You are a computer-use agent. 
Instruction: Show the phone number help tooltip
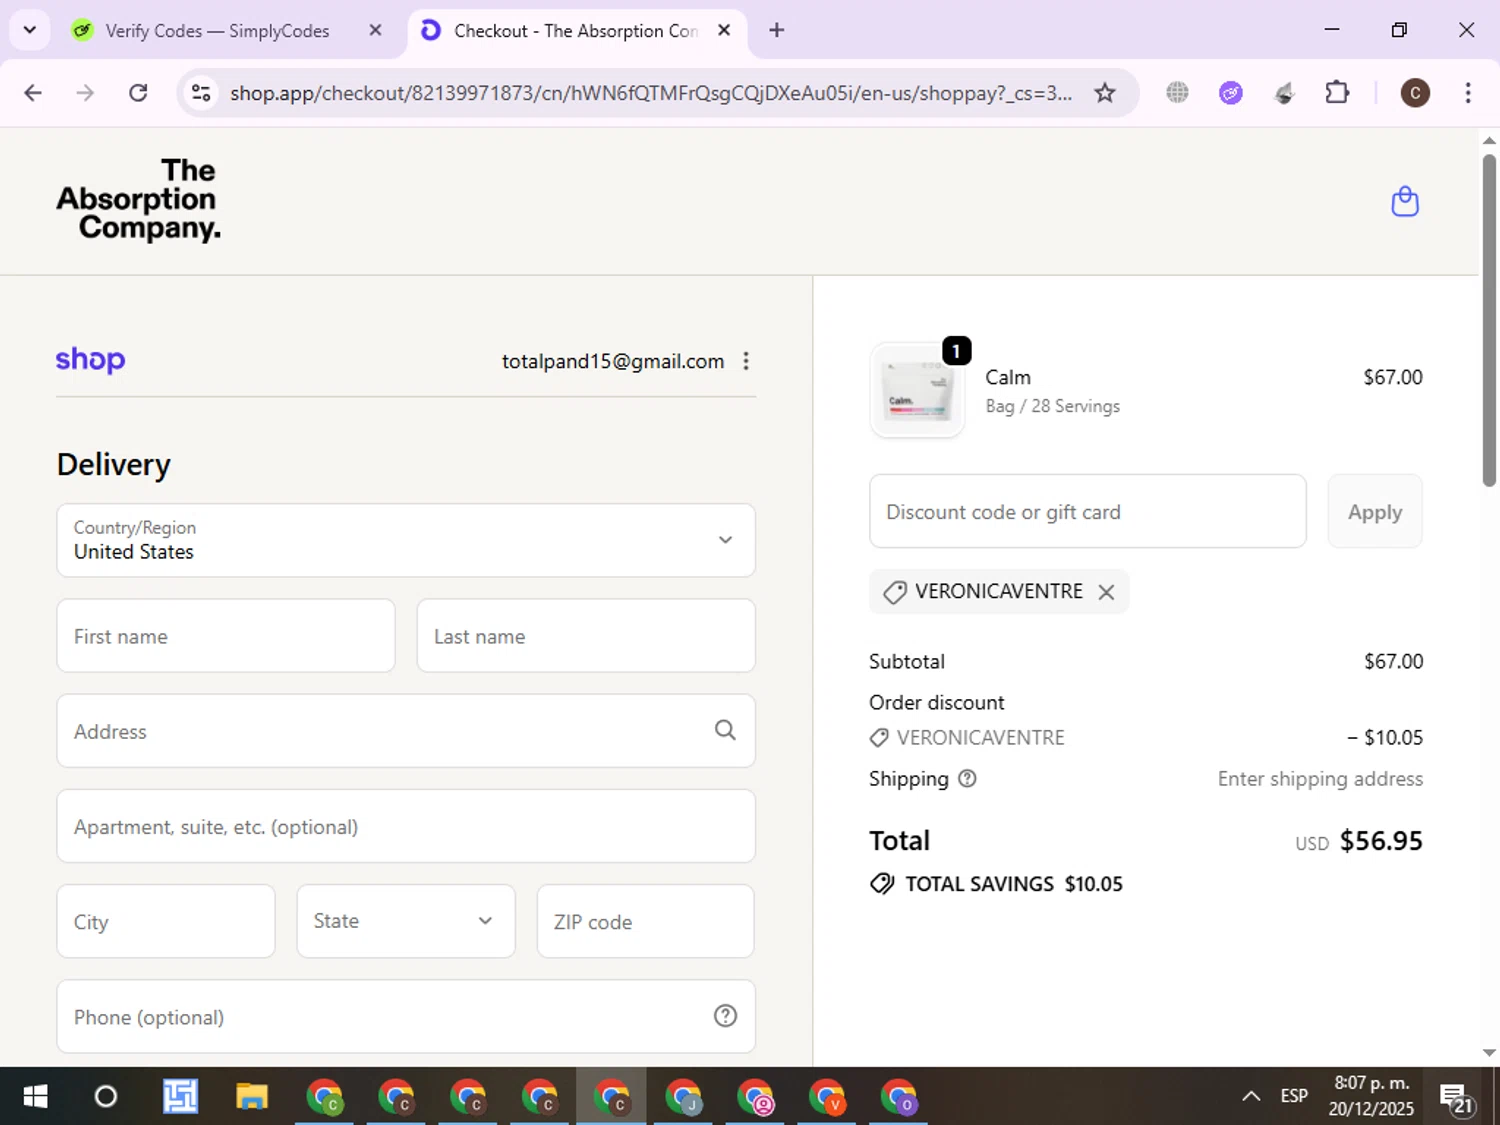[x=725, y=1016]
